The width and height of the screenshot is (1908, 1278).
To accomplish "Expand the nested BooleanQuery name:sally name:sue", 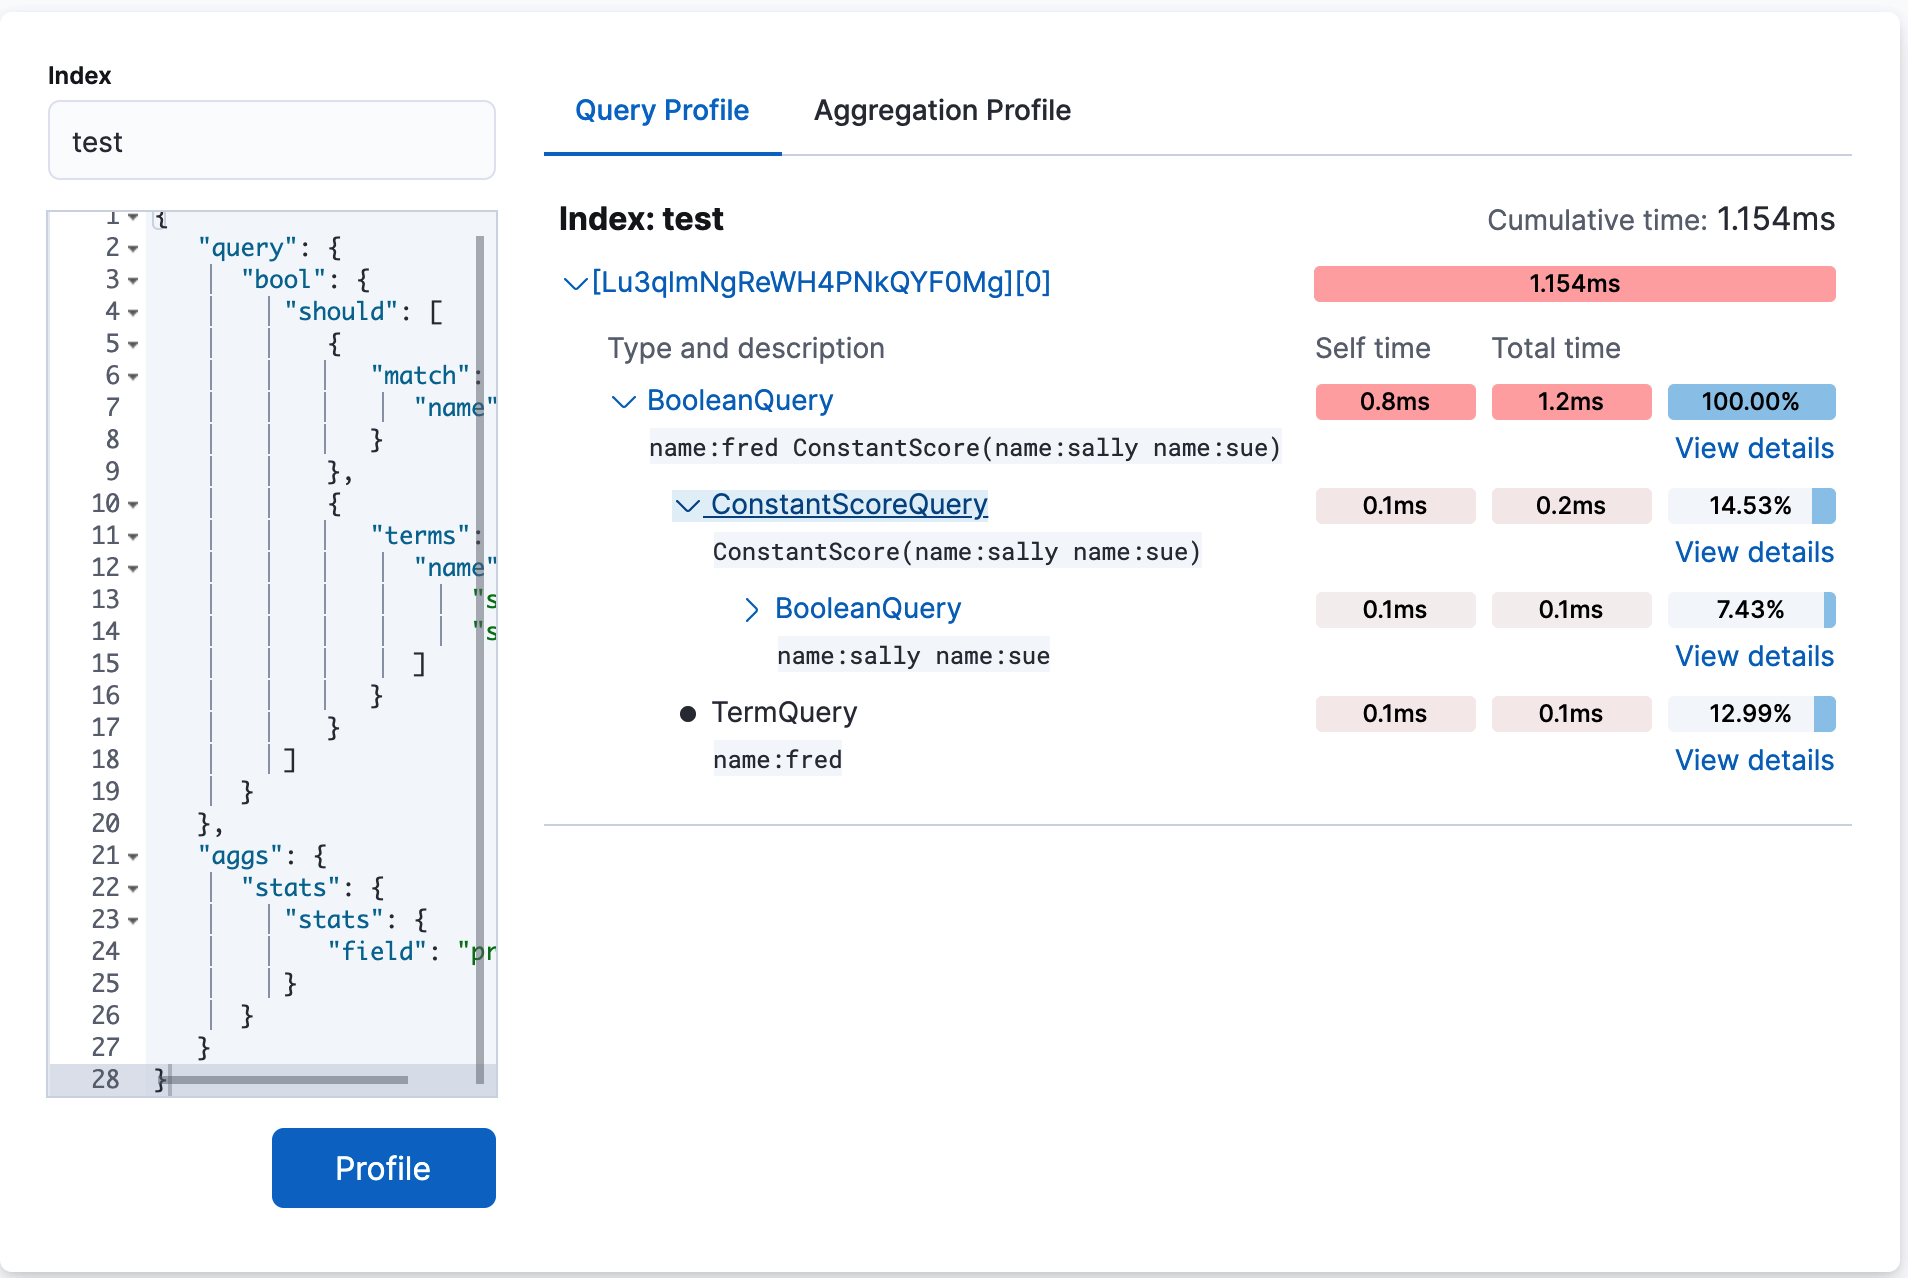I will (x=751, y=609).
